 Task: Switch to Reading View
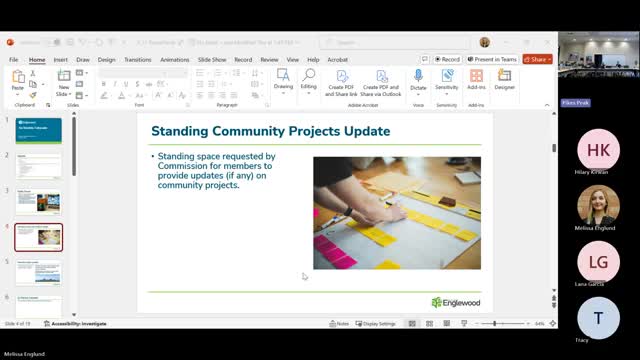[x=447, y=324]
